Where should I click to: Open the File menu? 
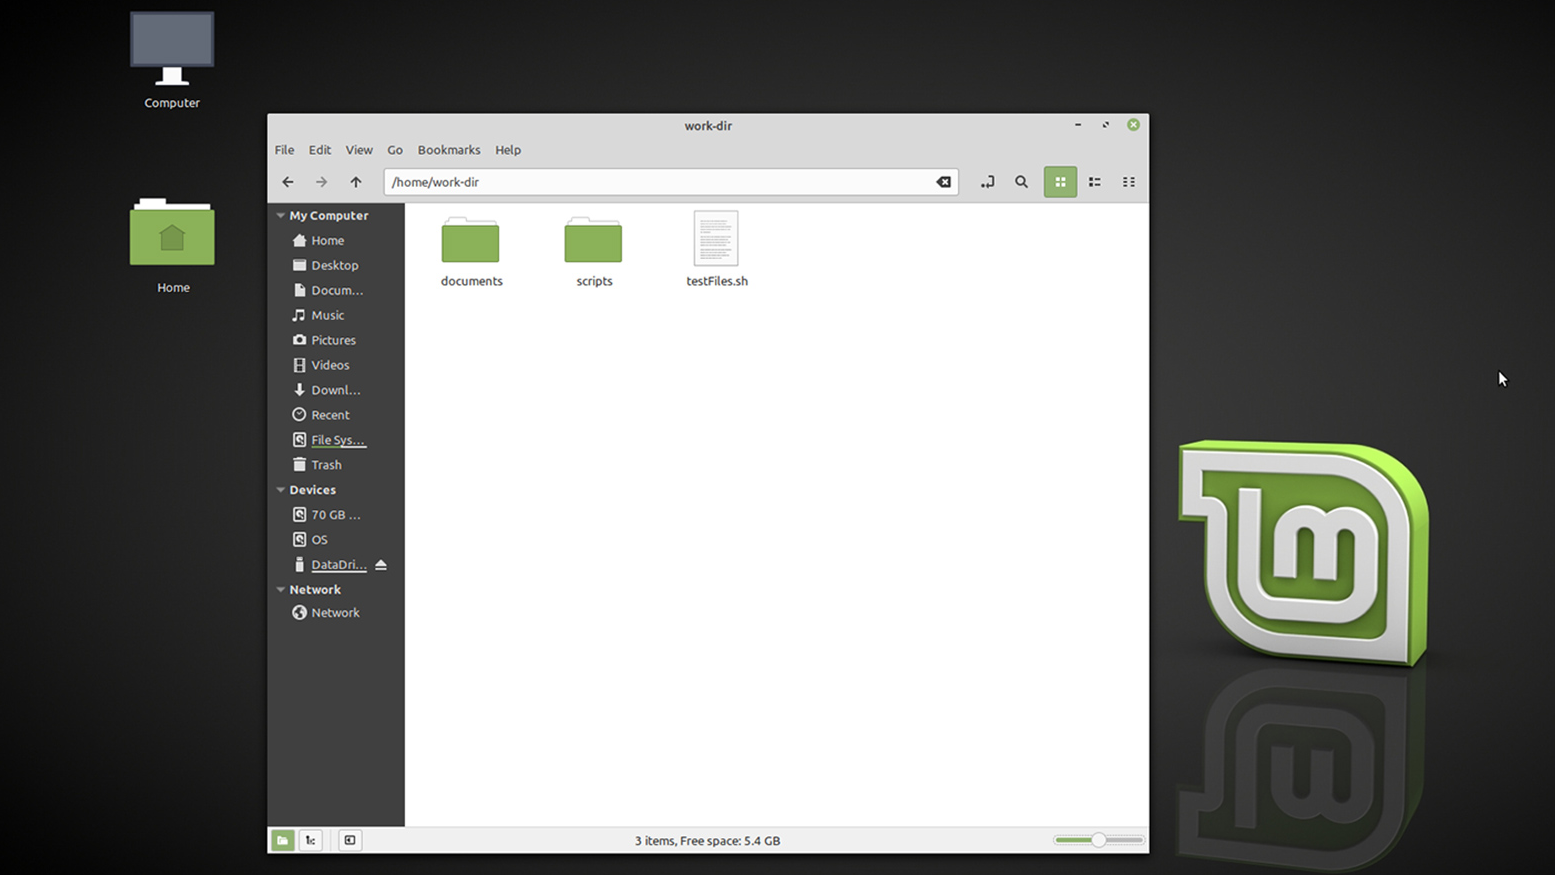pos(284,150)
